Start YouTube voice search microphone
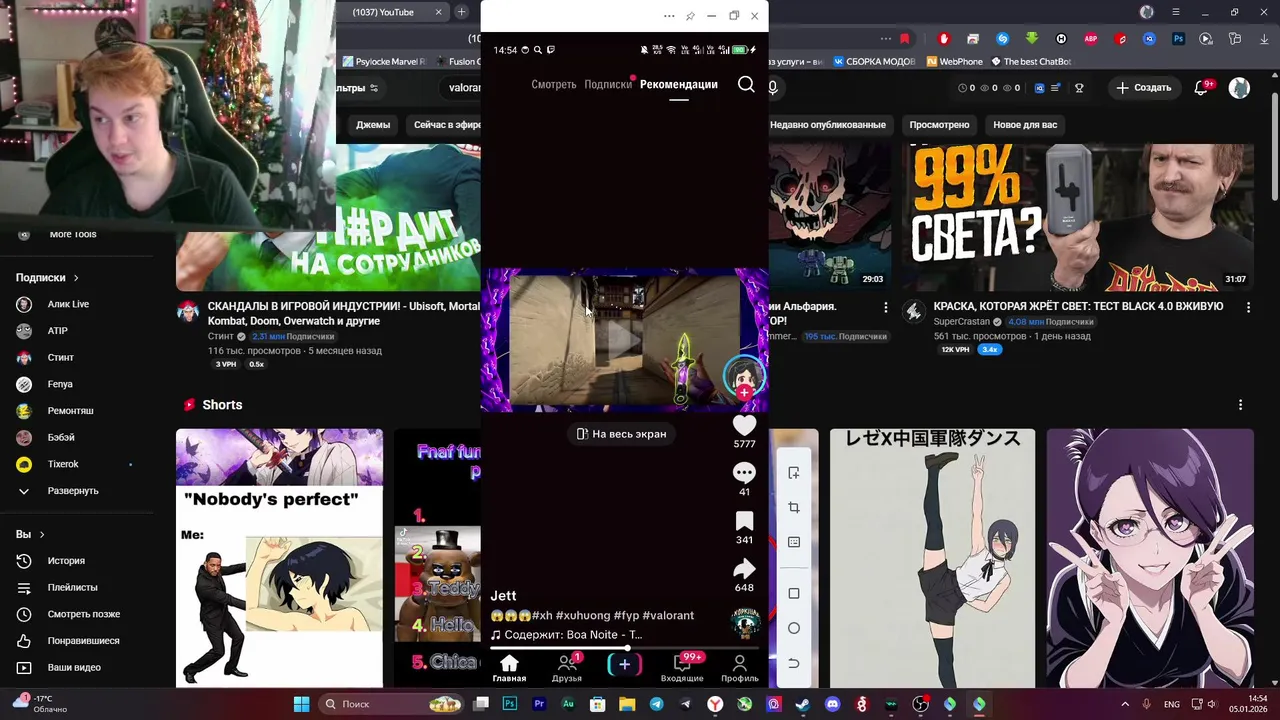 point(773,88)
